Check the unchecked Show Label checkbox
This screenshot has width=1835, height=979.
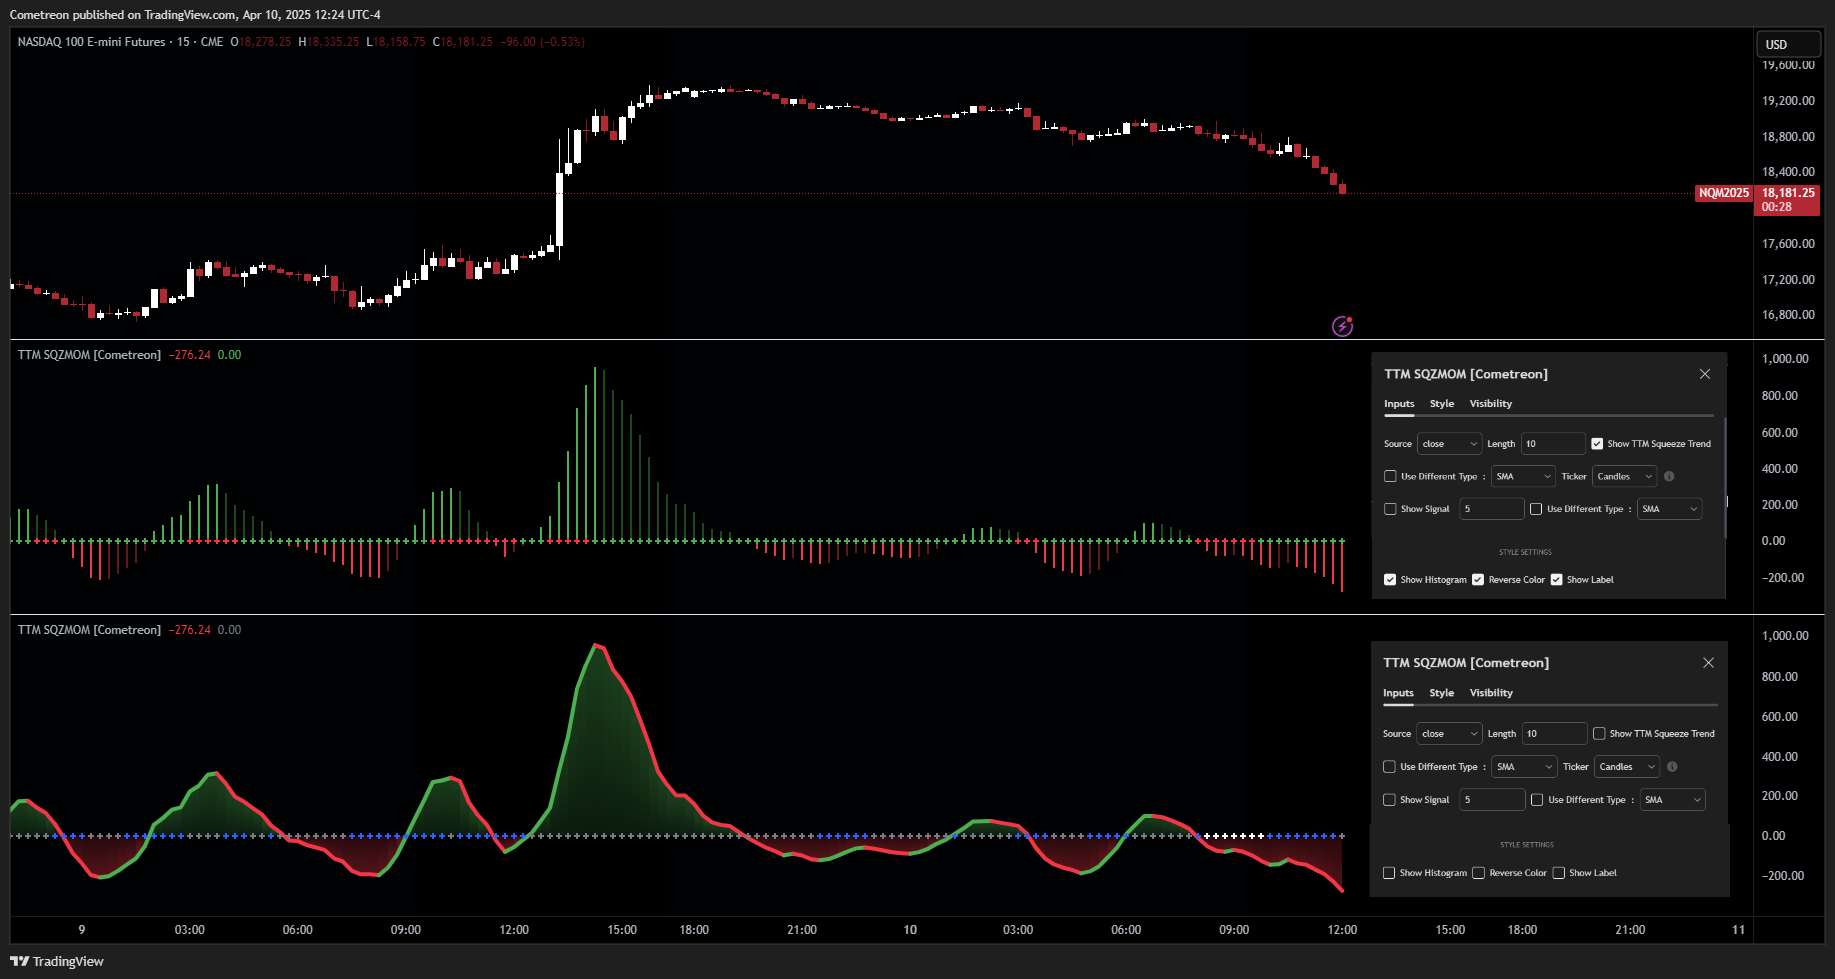click(x=1558, y=873)
